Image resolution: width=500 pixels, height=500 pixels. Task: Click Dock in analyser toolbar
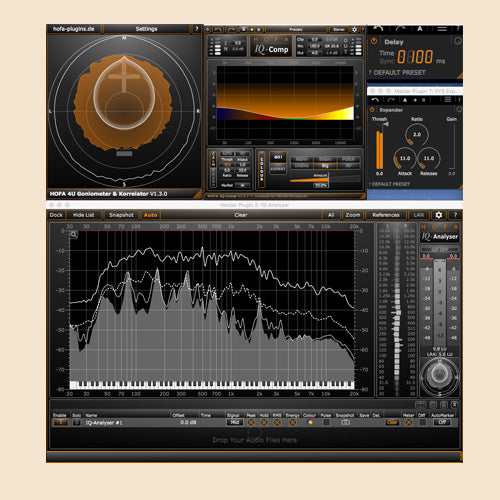[56, 215]
